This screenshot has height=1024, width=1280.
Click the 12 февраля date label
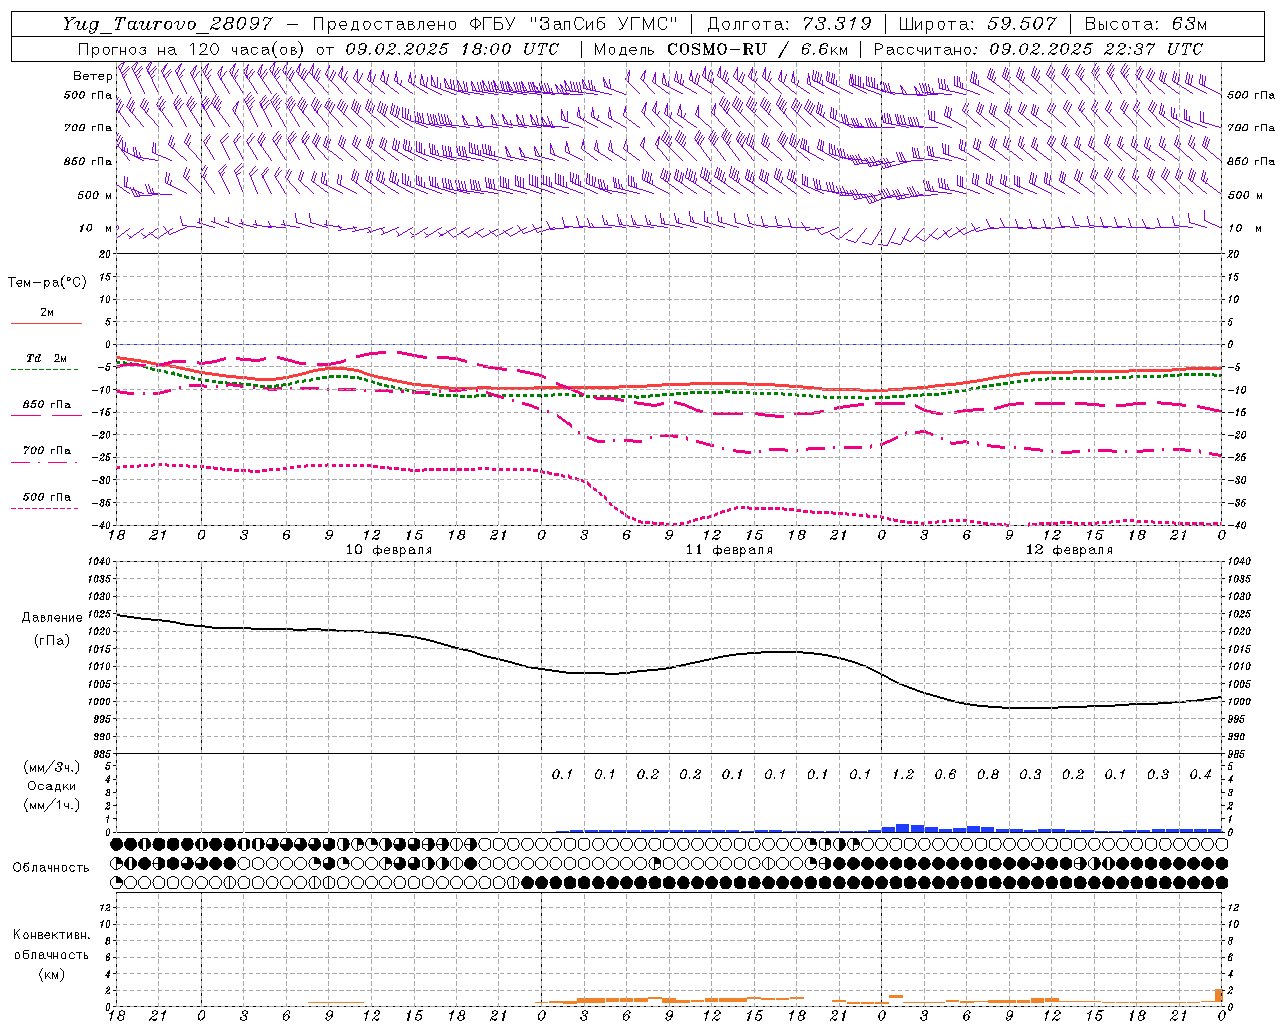(1069, 550)
